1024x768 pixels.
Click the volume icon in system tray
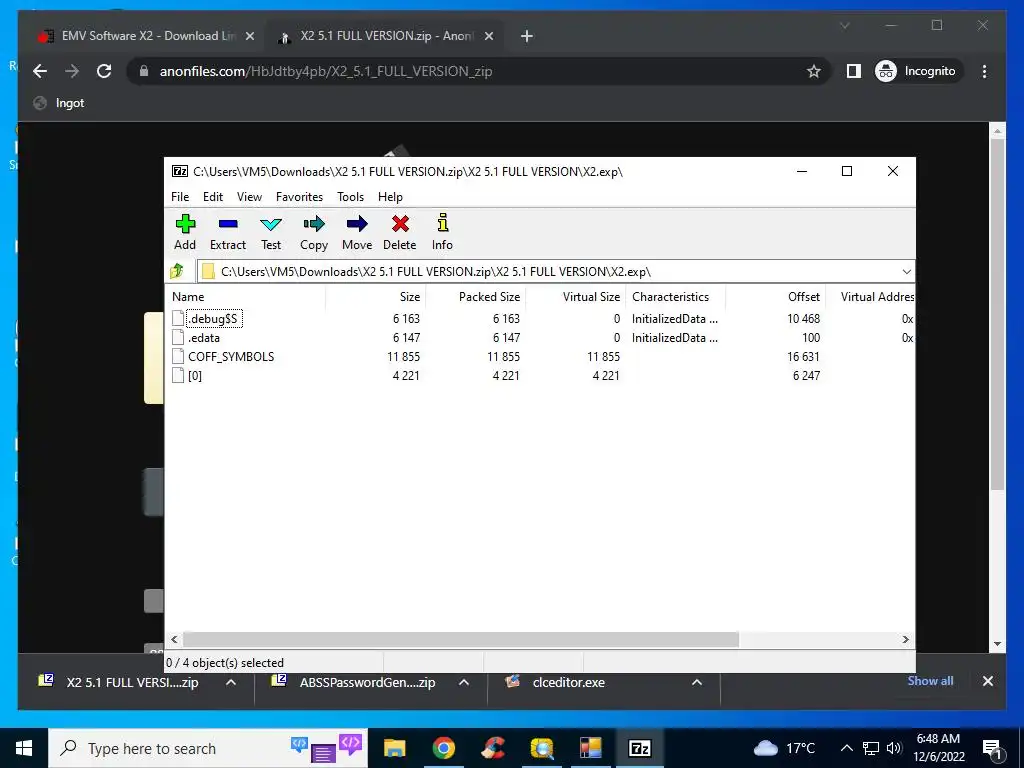point(894,748)
